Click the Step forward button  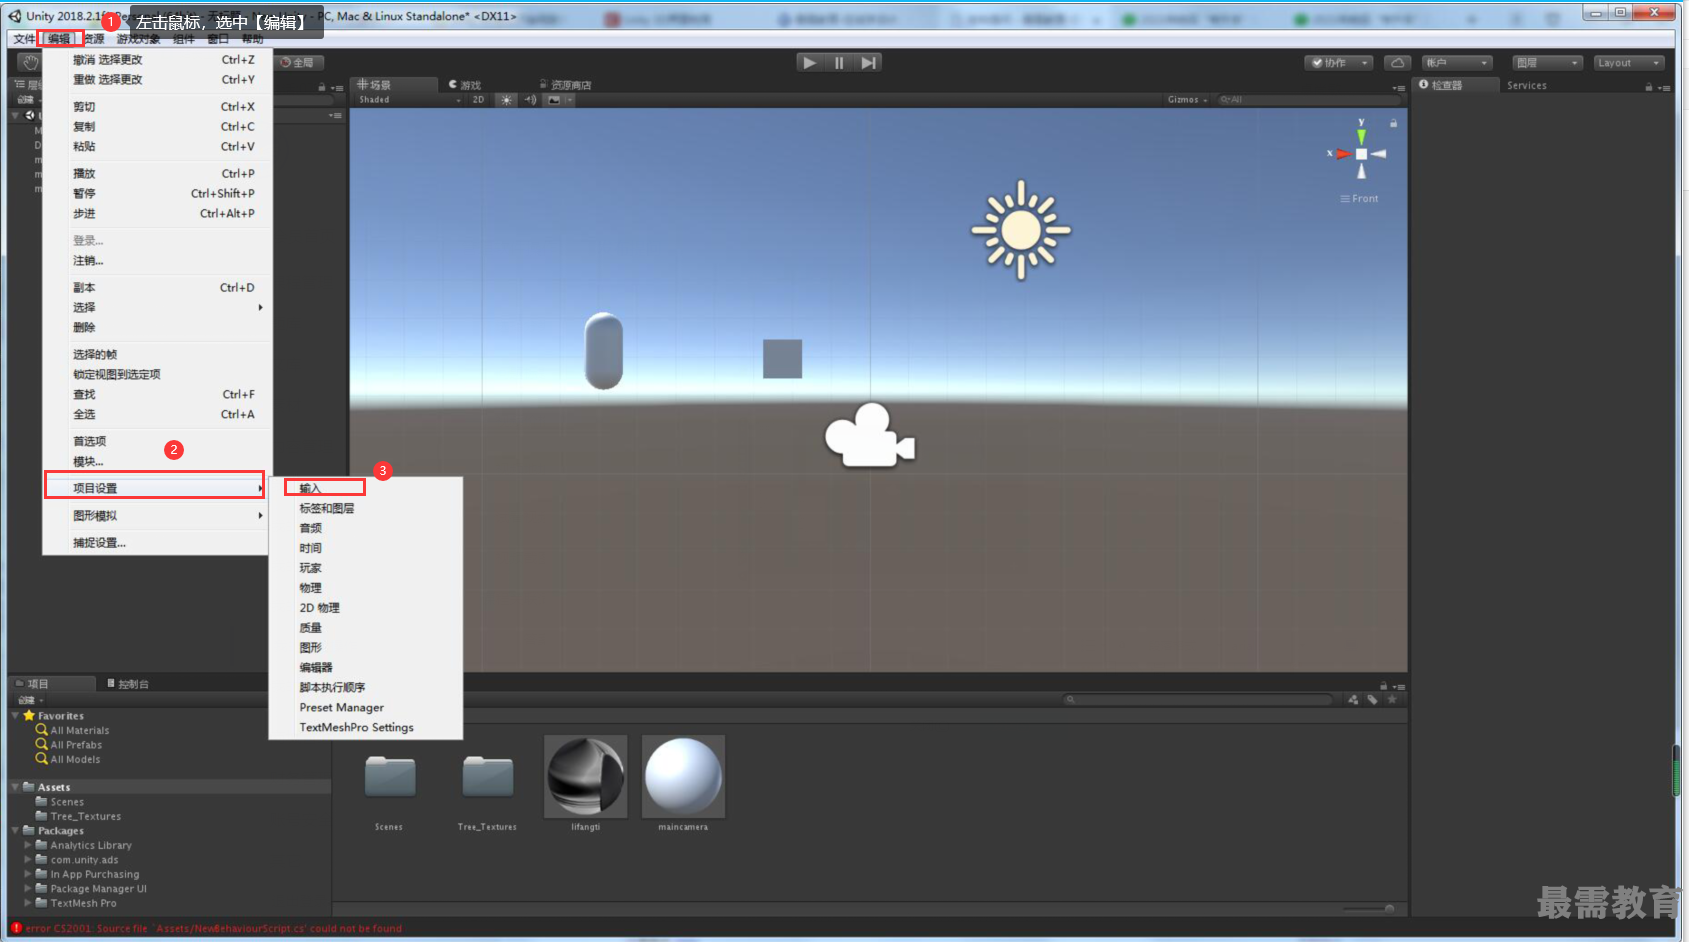tap(869, 62)
